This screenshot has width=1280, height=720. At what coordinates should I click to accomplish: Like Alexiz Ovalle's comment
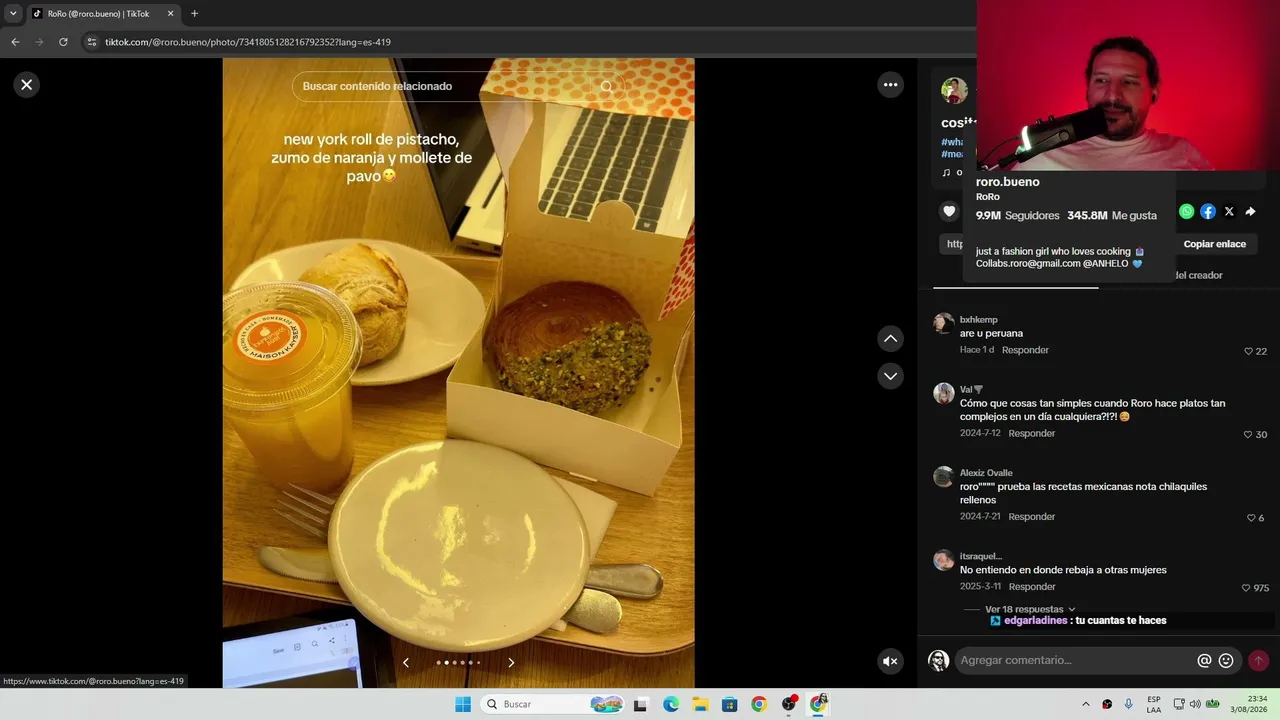(x=1251, y=517)
